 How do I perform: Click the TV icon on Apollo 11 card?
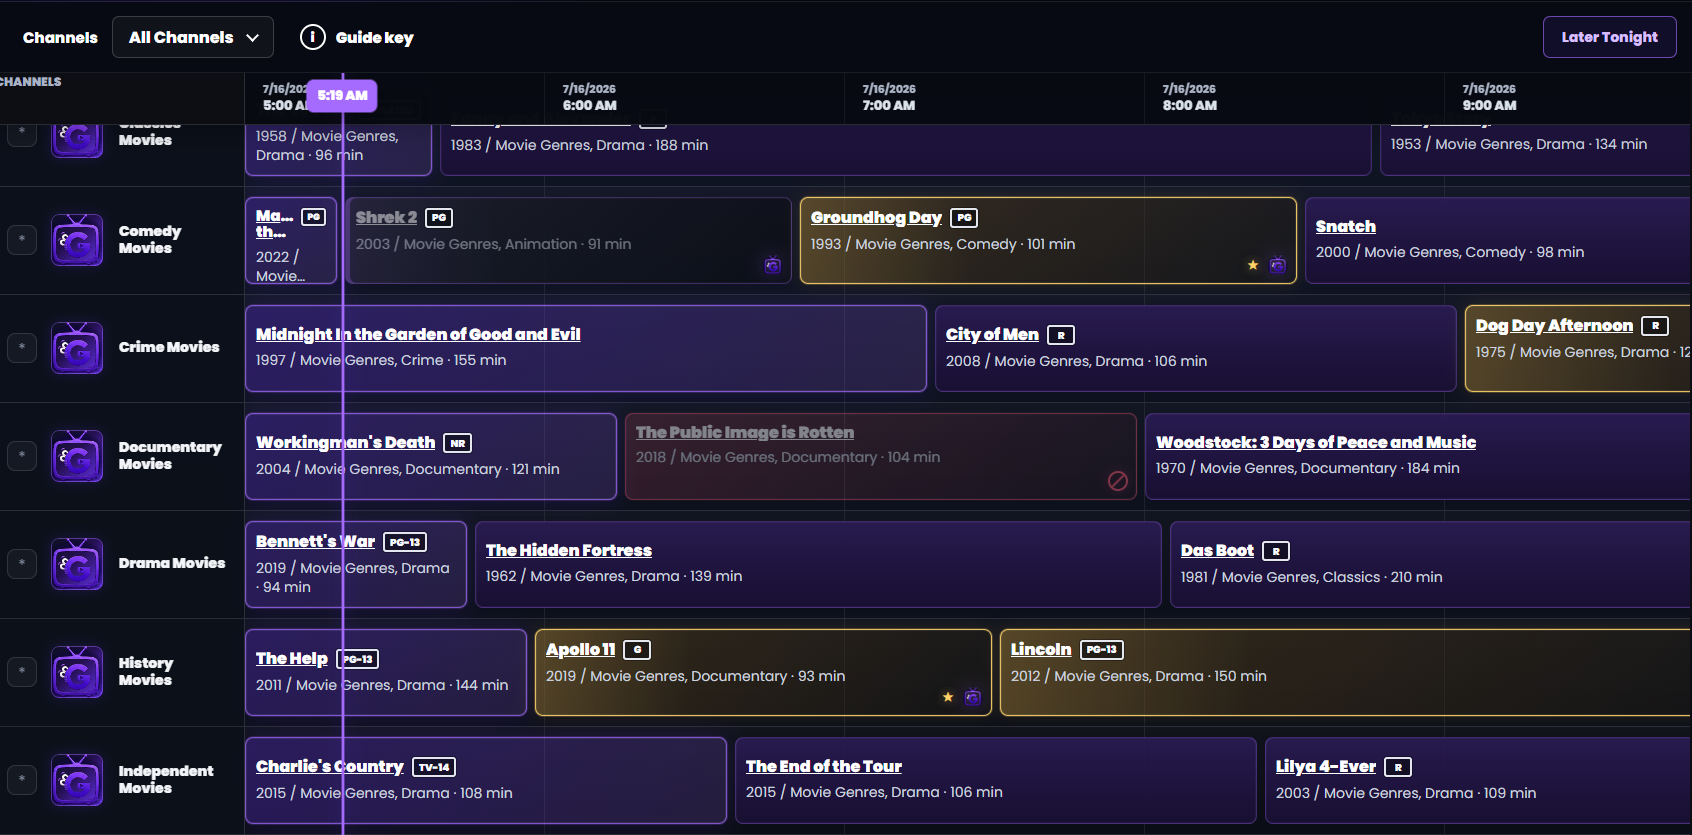tap(973, 697)
